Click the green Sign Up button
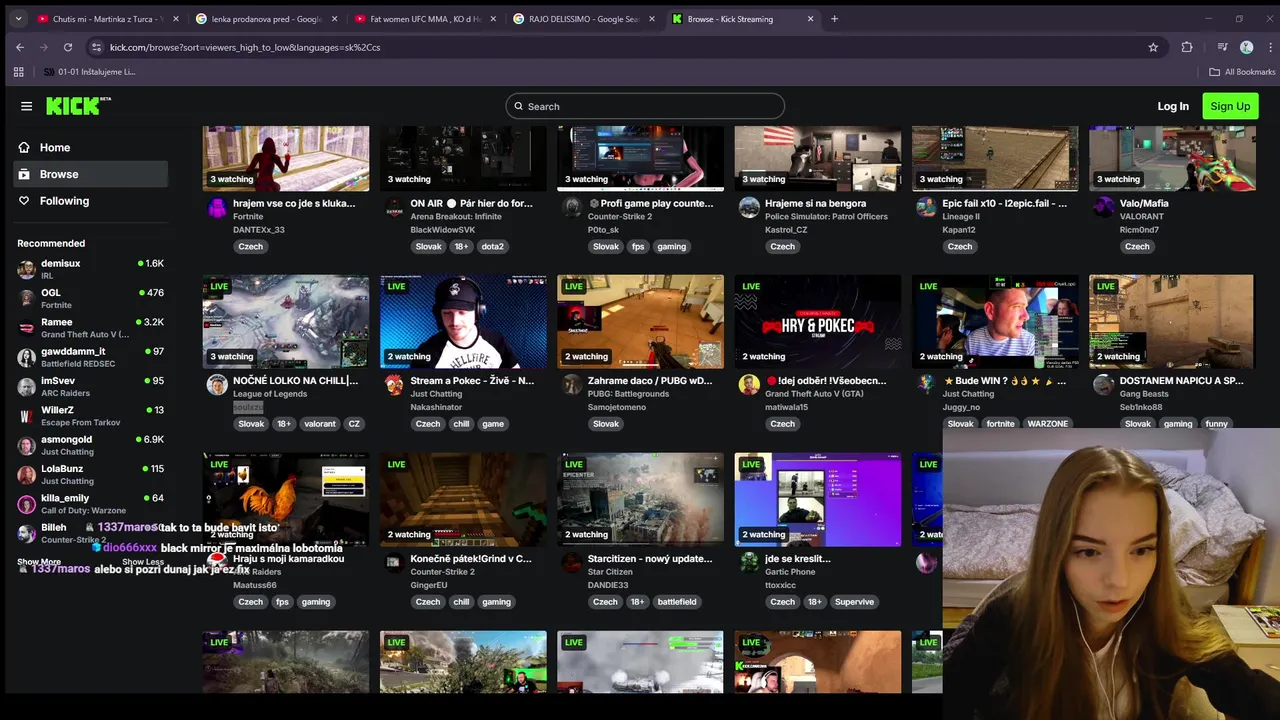 pos(1230,106)
